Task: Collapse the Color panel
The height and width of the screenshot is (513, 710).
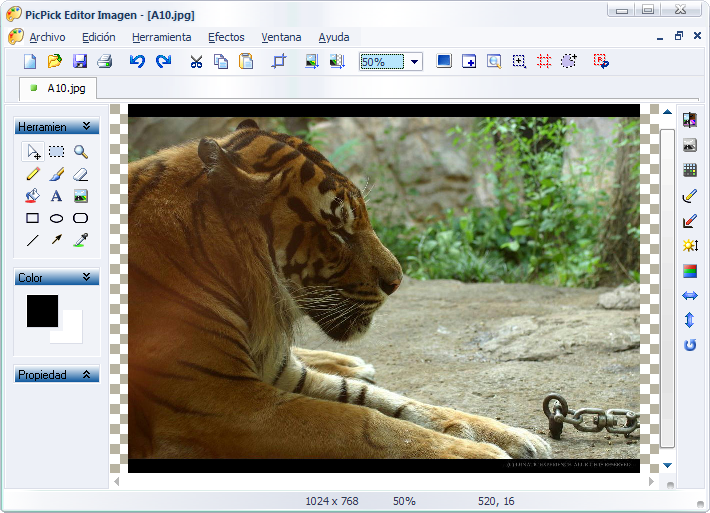Action: click(x=87, y=277)
